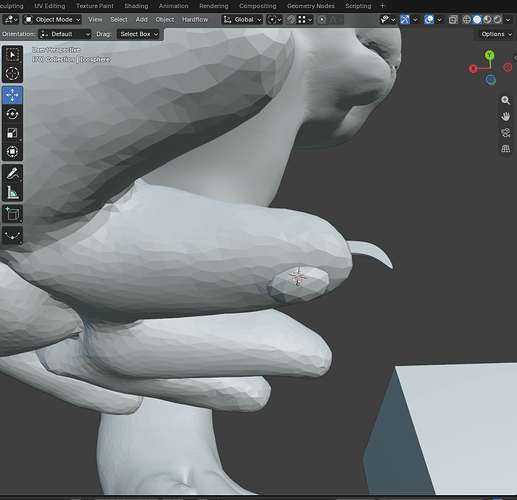Open the Hardflow menu
The height and width of the screenshot is (500, 517).
tap(195, 20)
